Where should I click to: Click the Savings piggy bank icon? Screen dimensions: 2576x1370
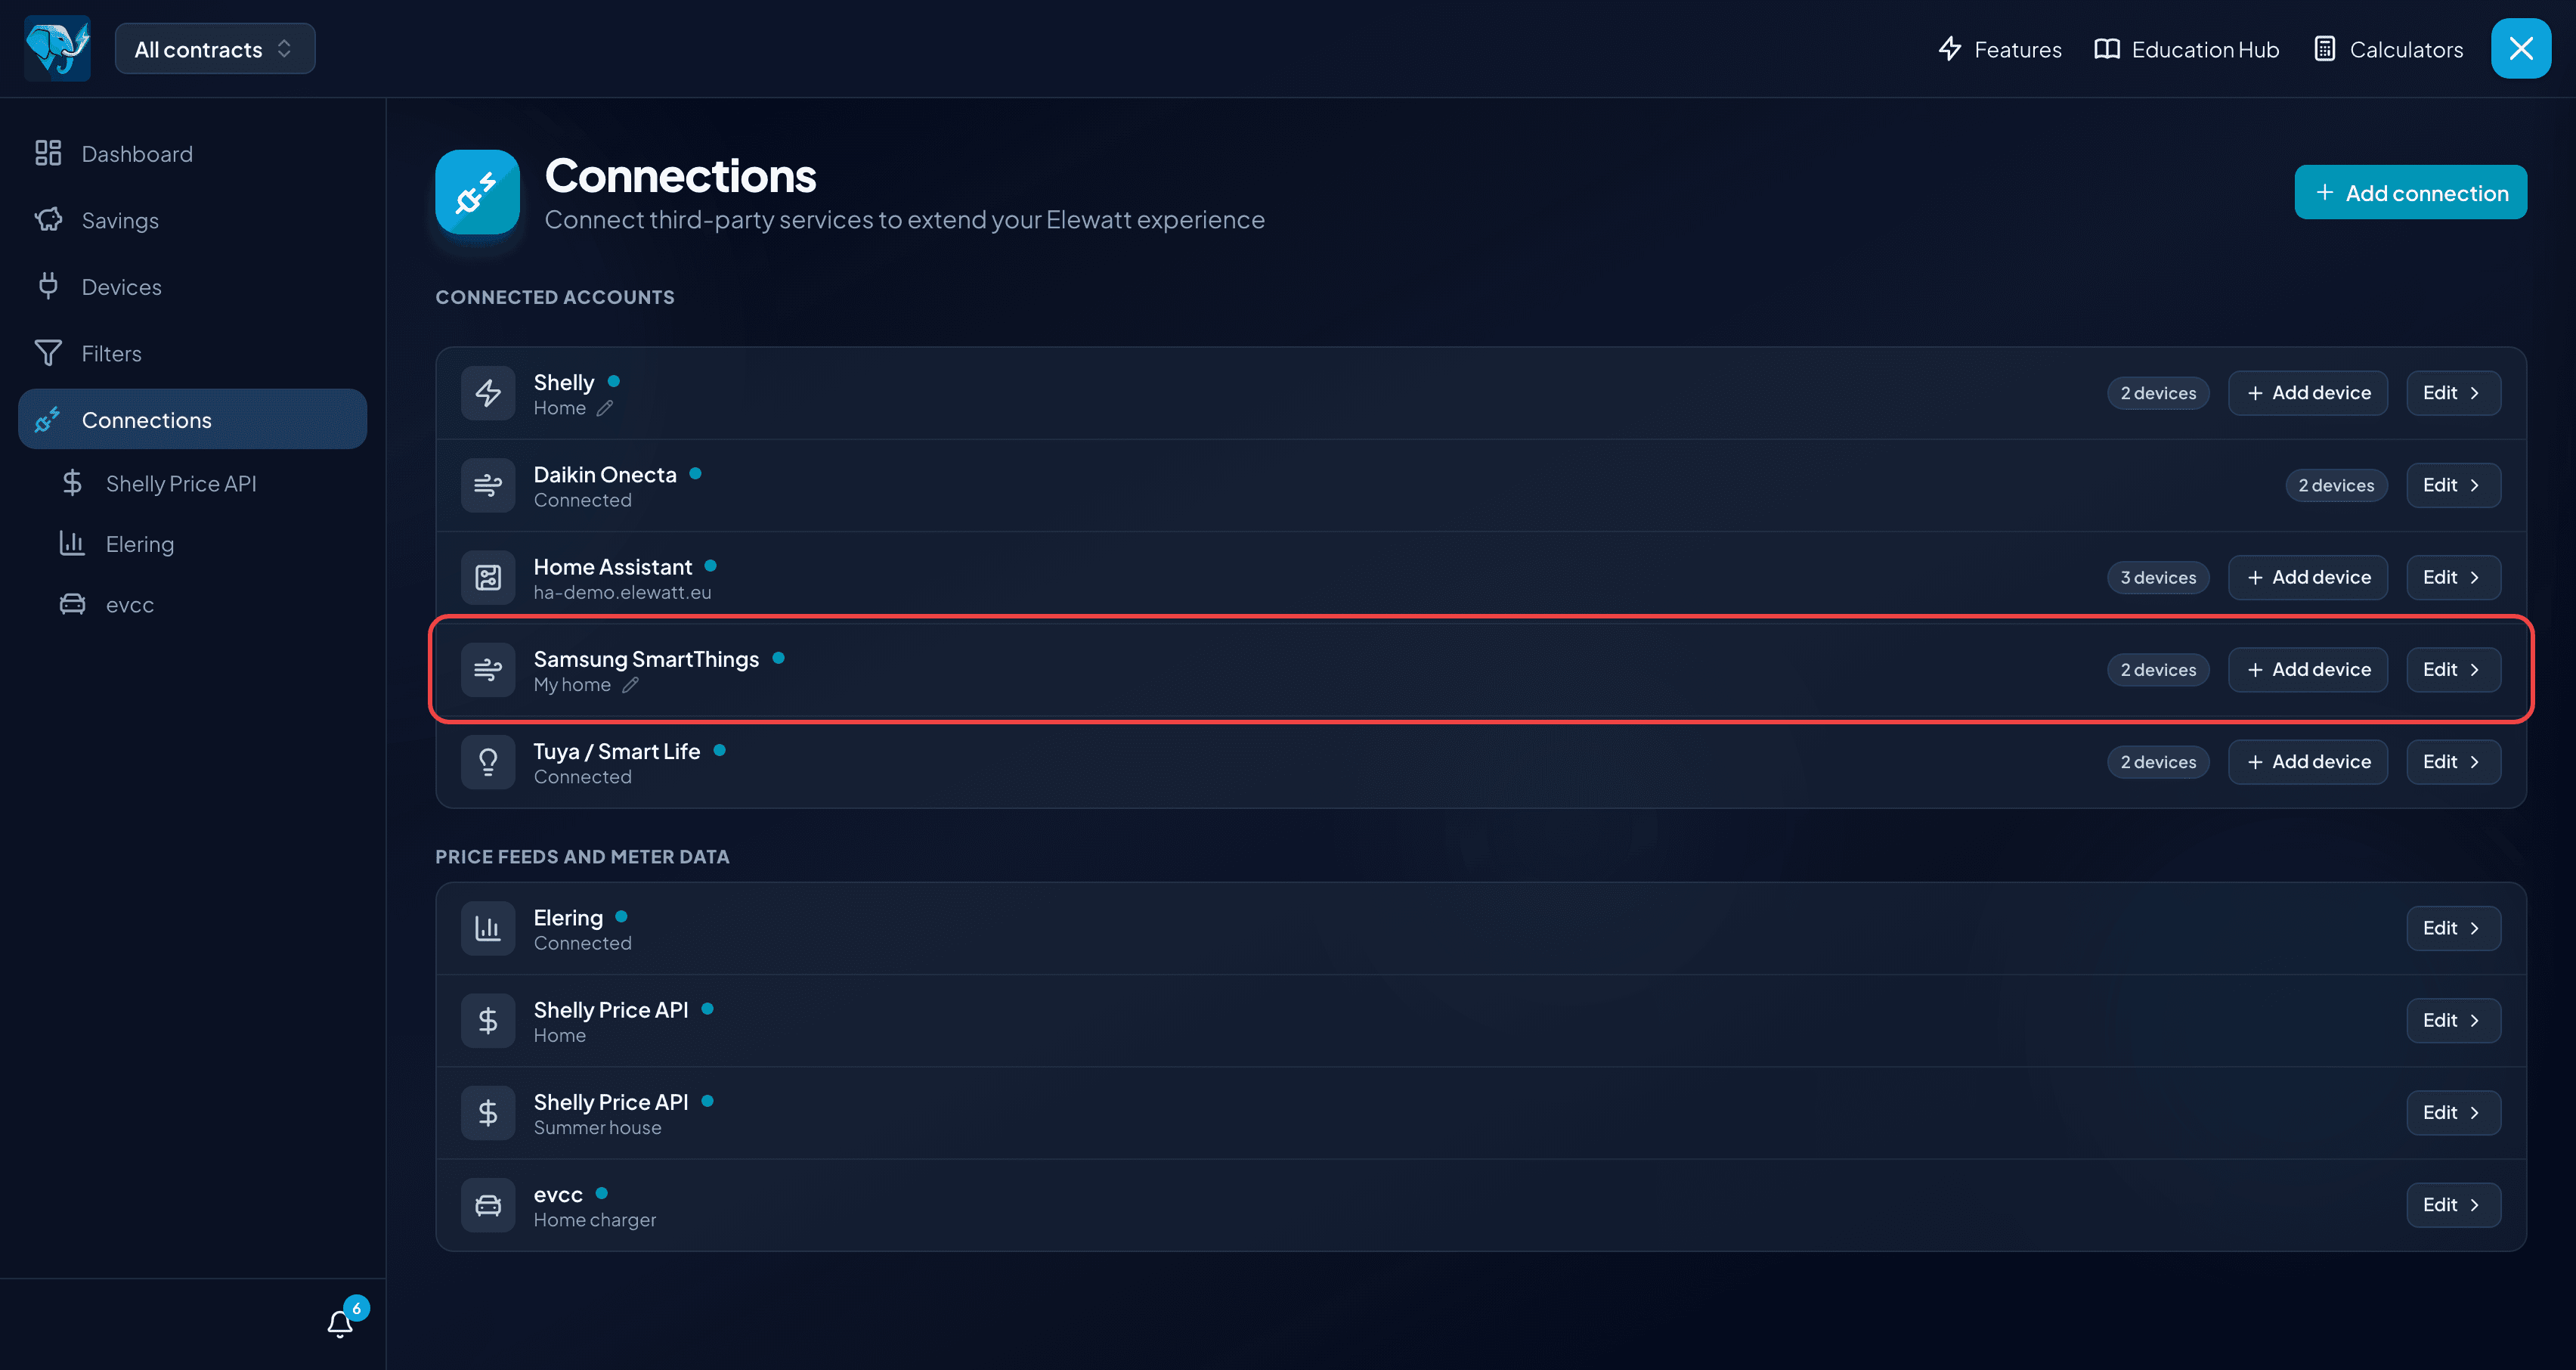(48, 220)
